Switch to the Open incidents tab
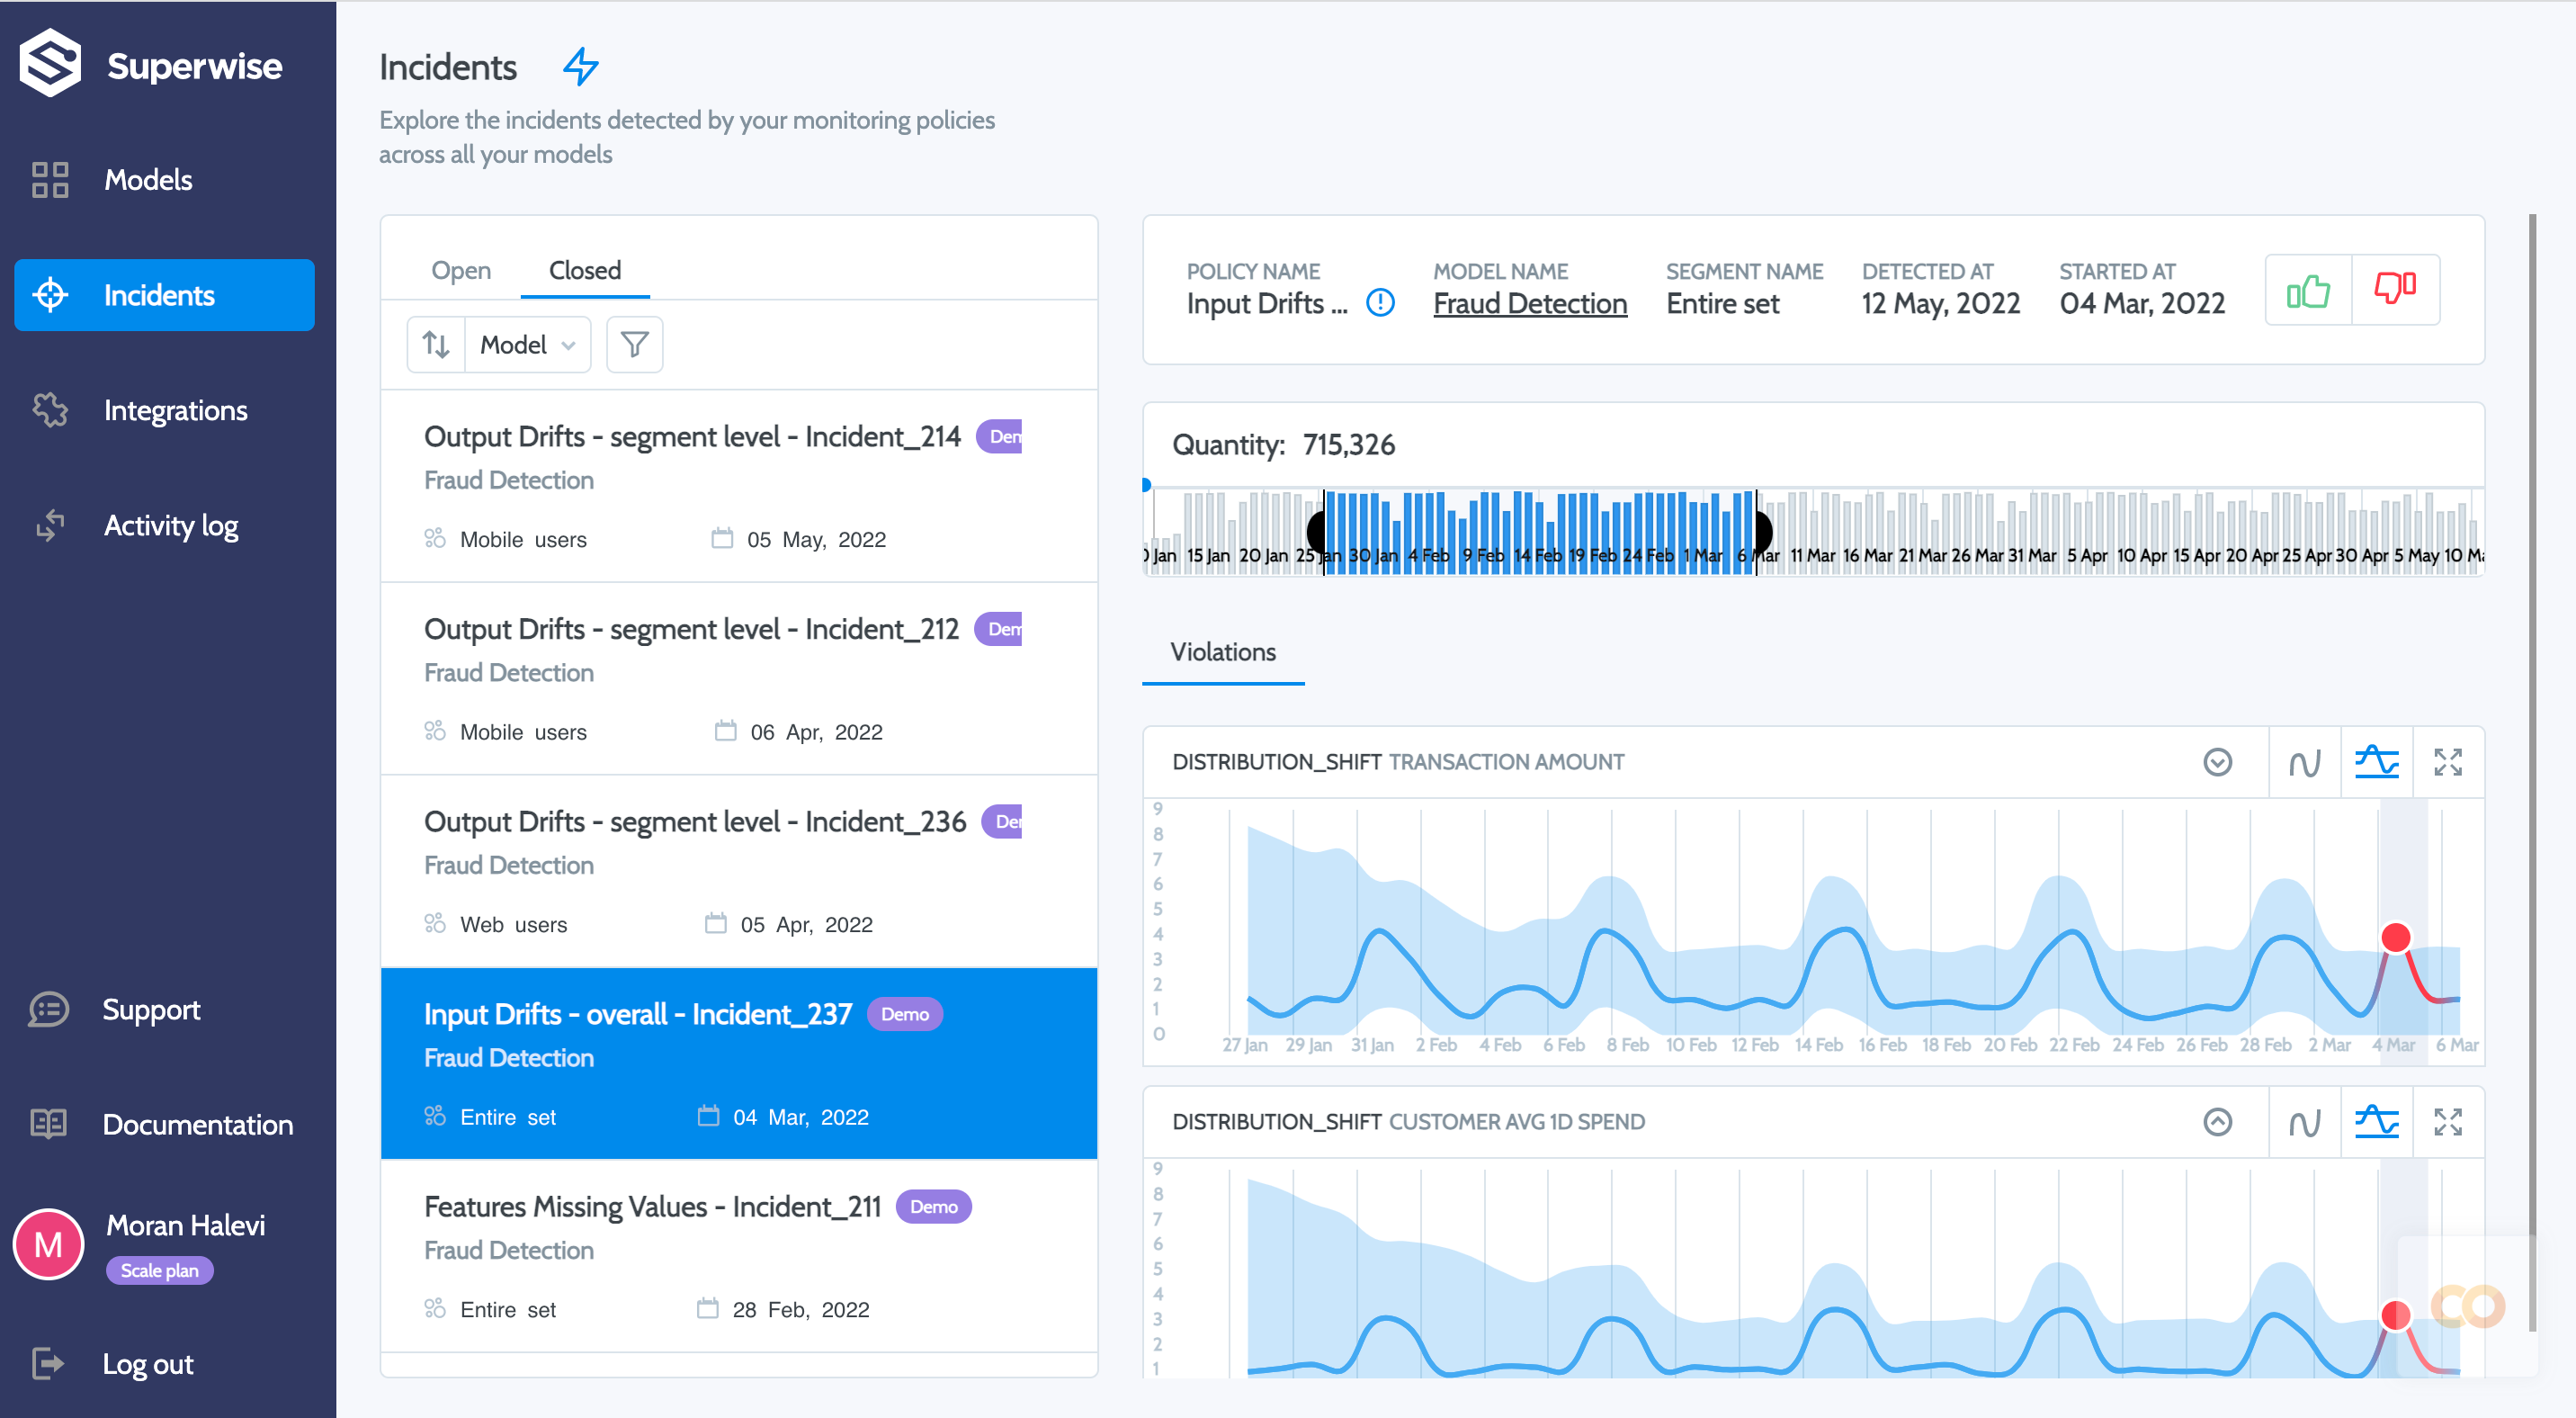The height and width of the screenshot is (1418, 2576). (x=461, y=270)
